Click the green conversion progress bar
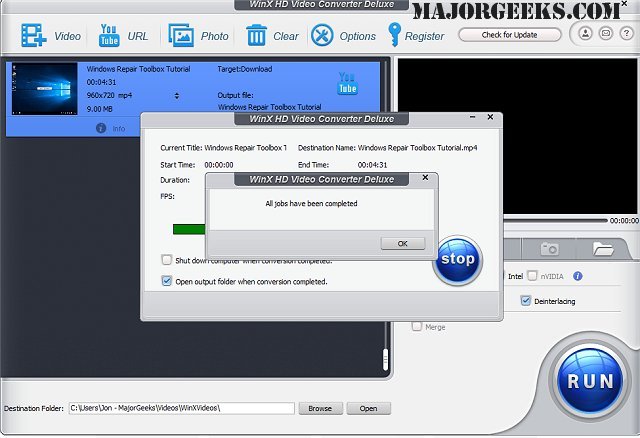 [189, 229]
